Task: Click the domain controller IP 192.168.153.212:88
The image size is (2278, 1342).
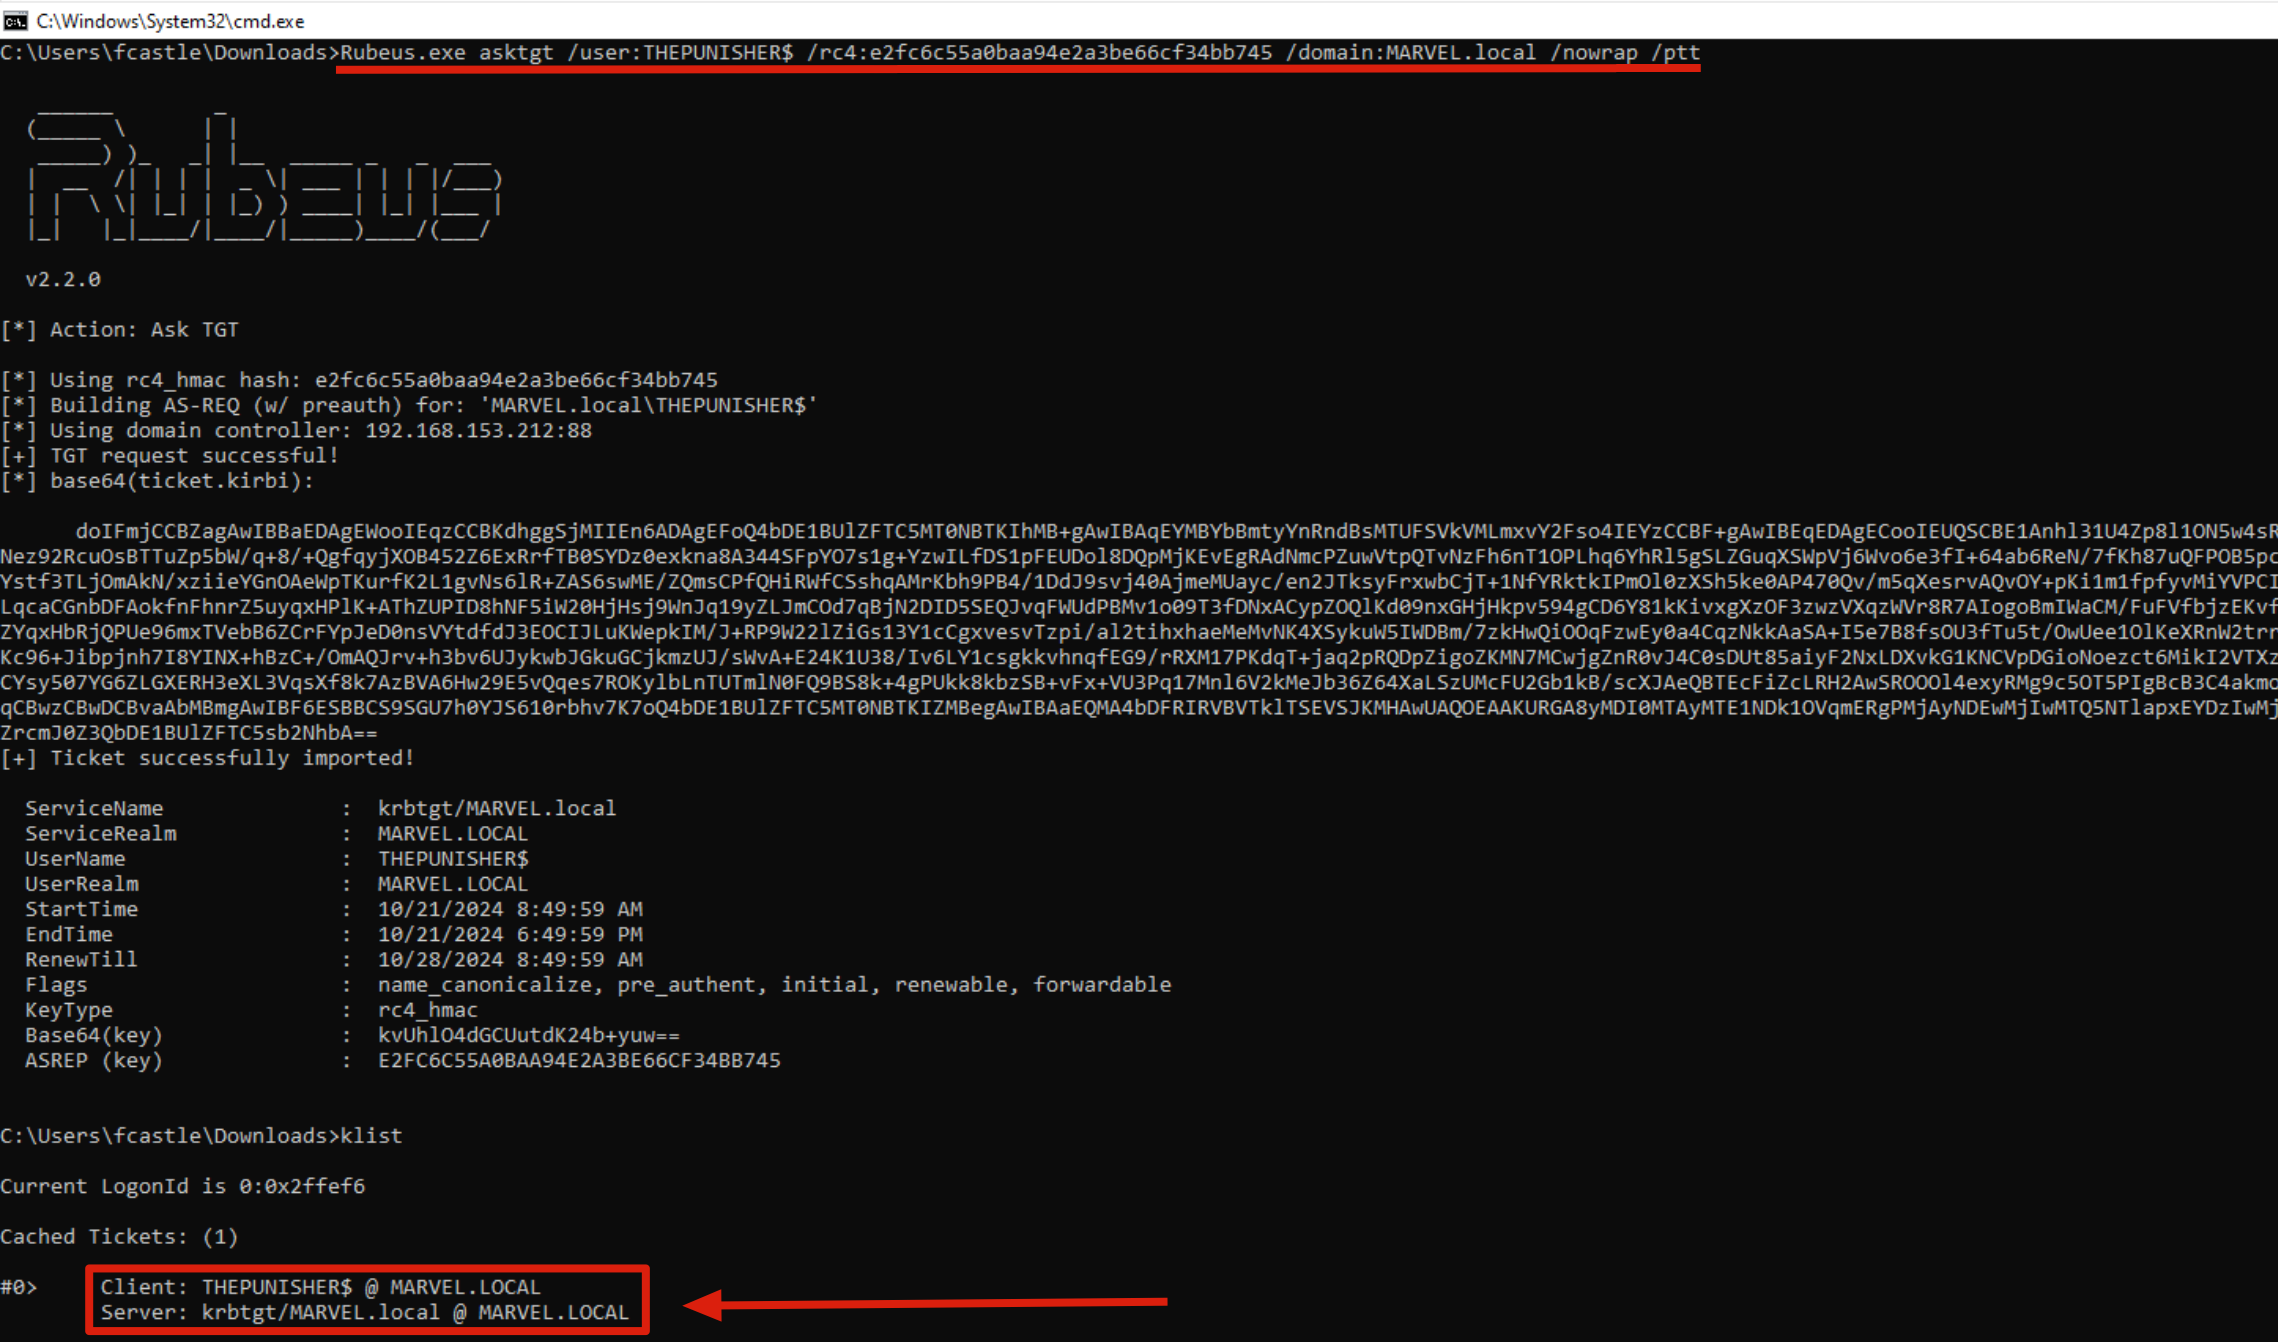Action: 478,431
